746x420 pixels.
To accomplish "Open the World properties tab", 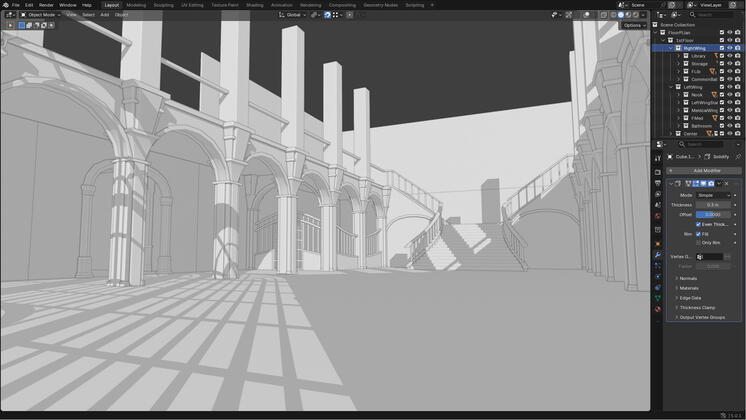I will pos(658,216).
